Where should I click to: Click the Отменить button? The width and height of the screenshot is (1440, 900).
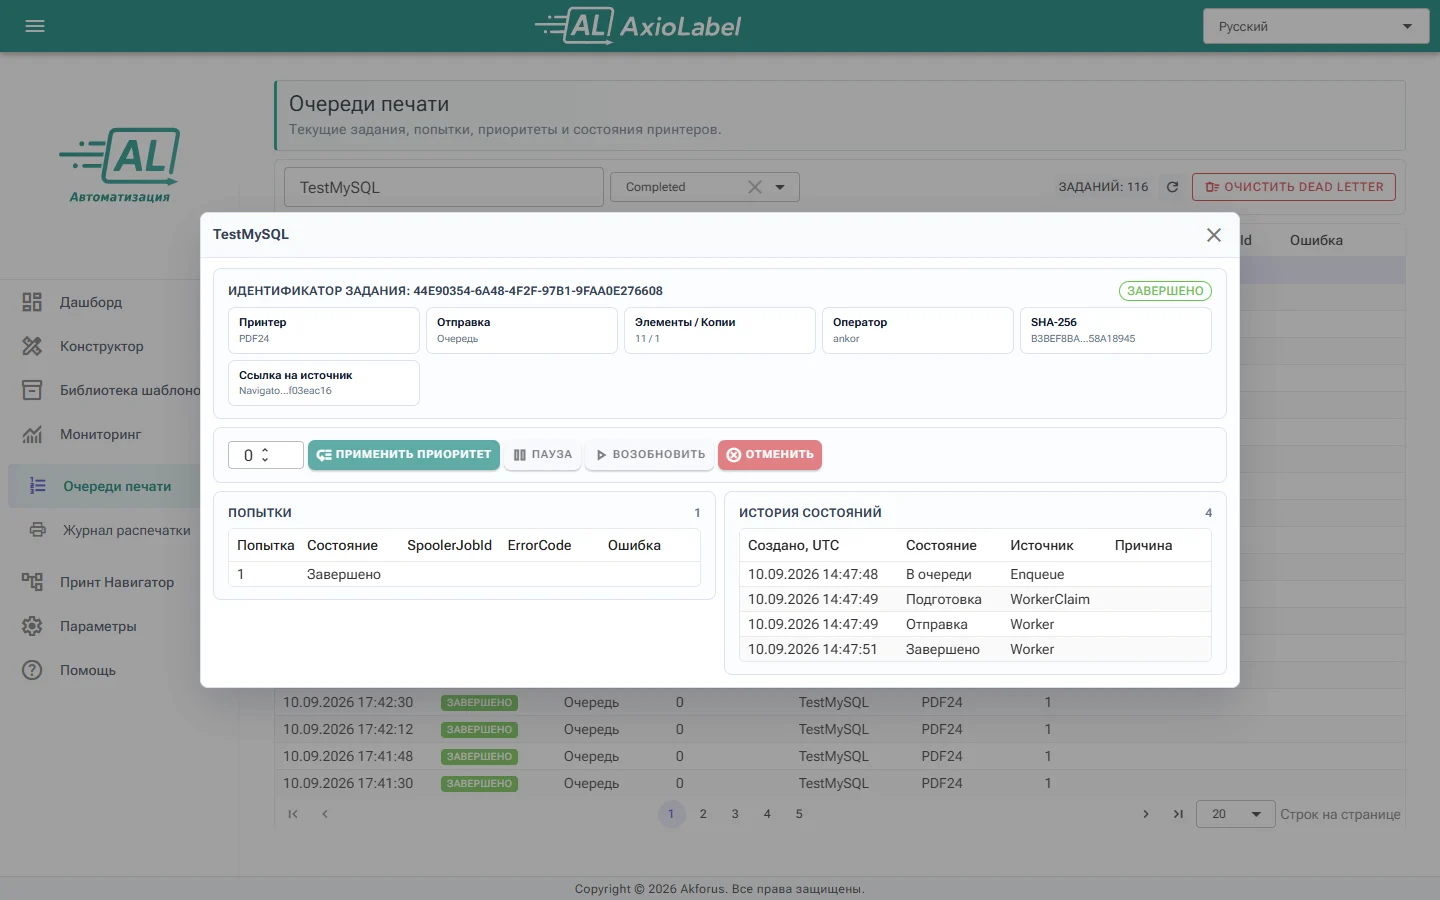click(770, 455)
